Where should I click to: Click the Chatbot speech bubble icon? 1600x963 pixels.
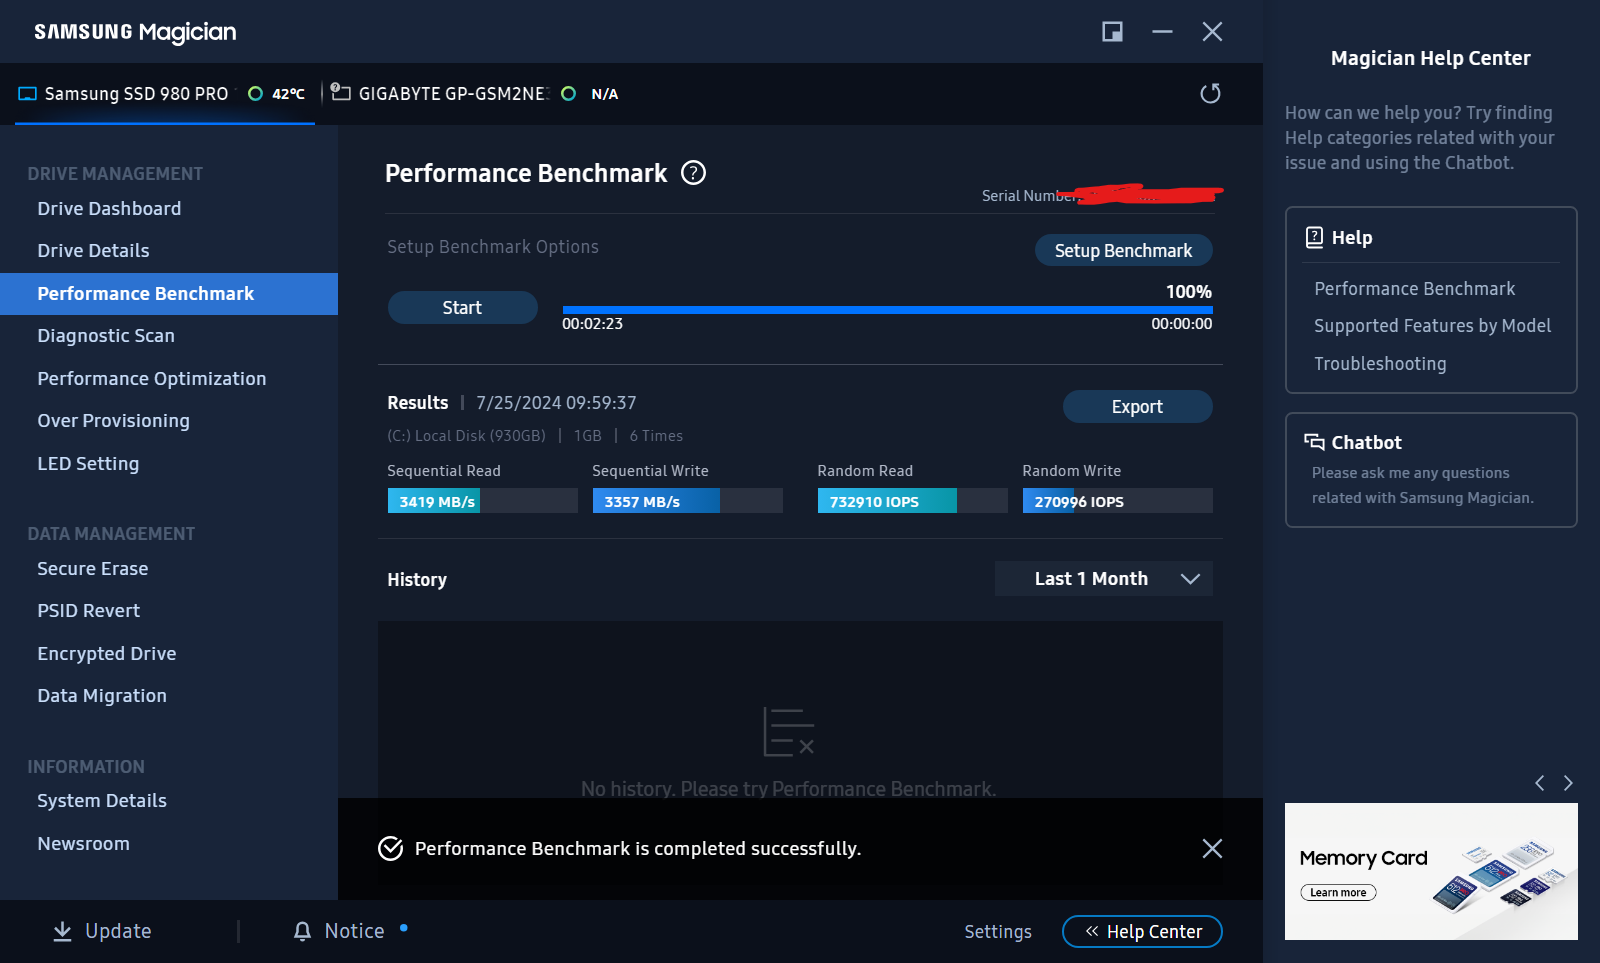[1314, 442]
